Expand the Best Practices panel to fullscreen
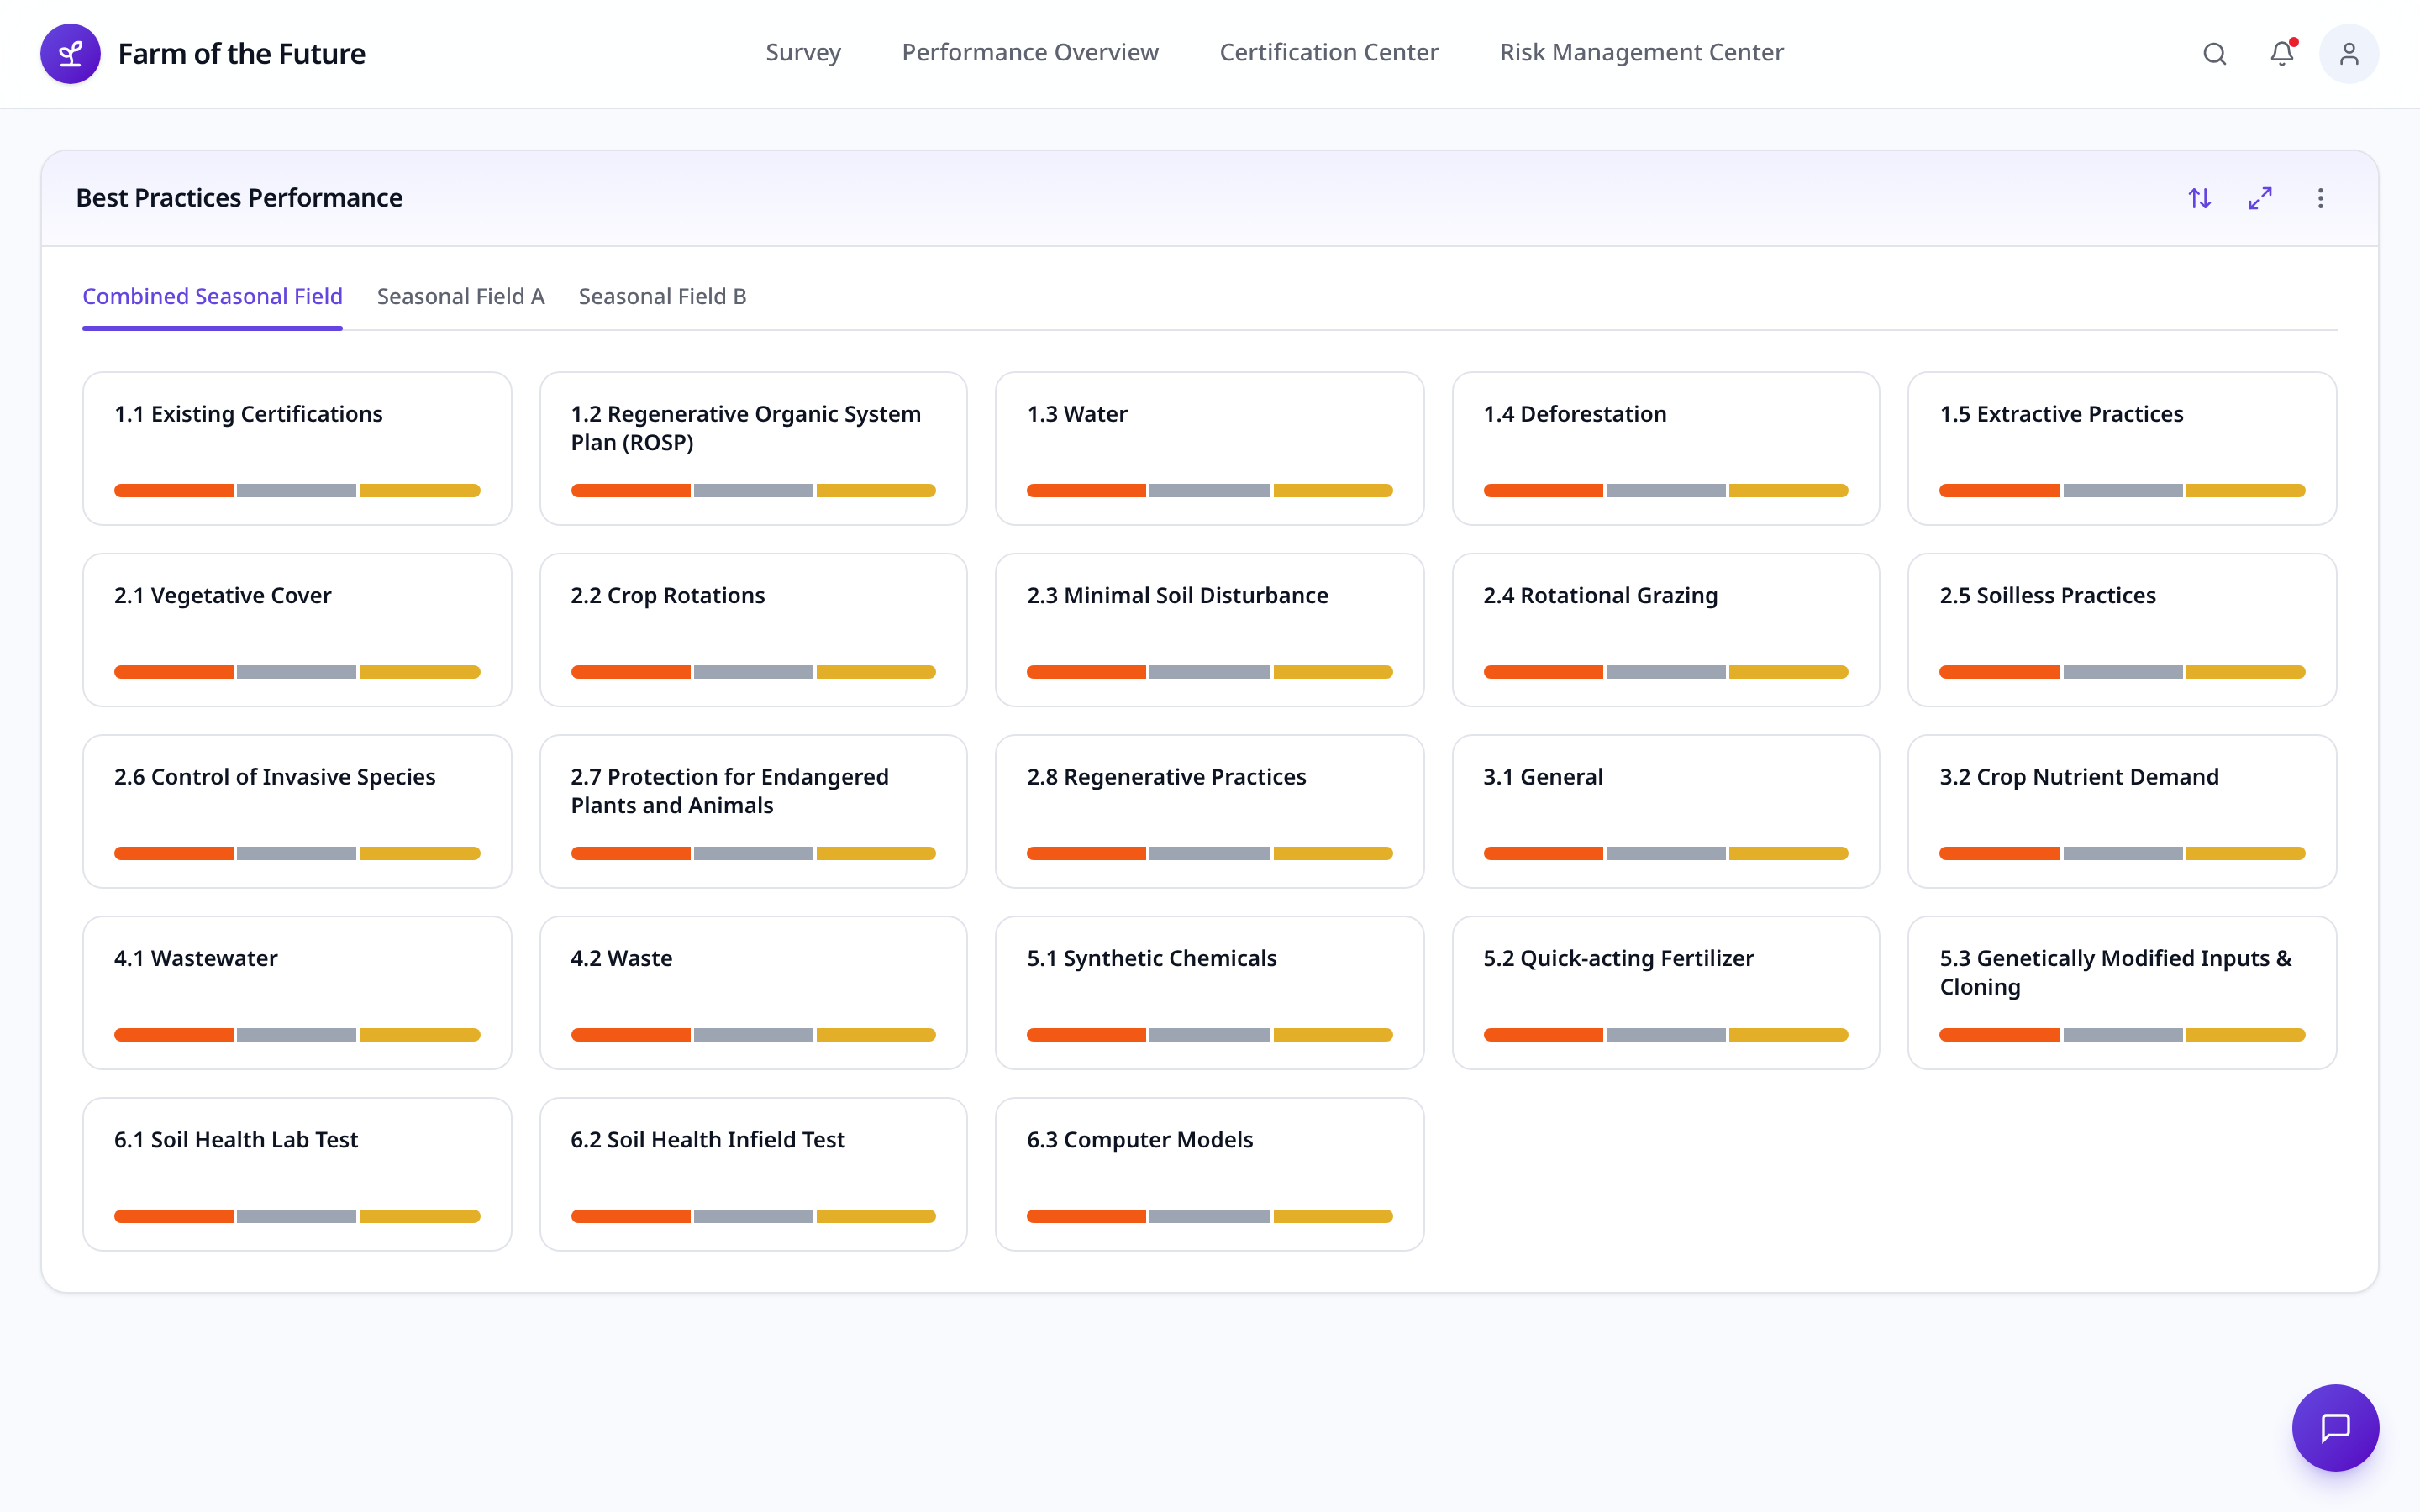 (x=2260, y=198)
